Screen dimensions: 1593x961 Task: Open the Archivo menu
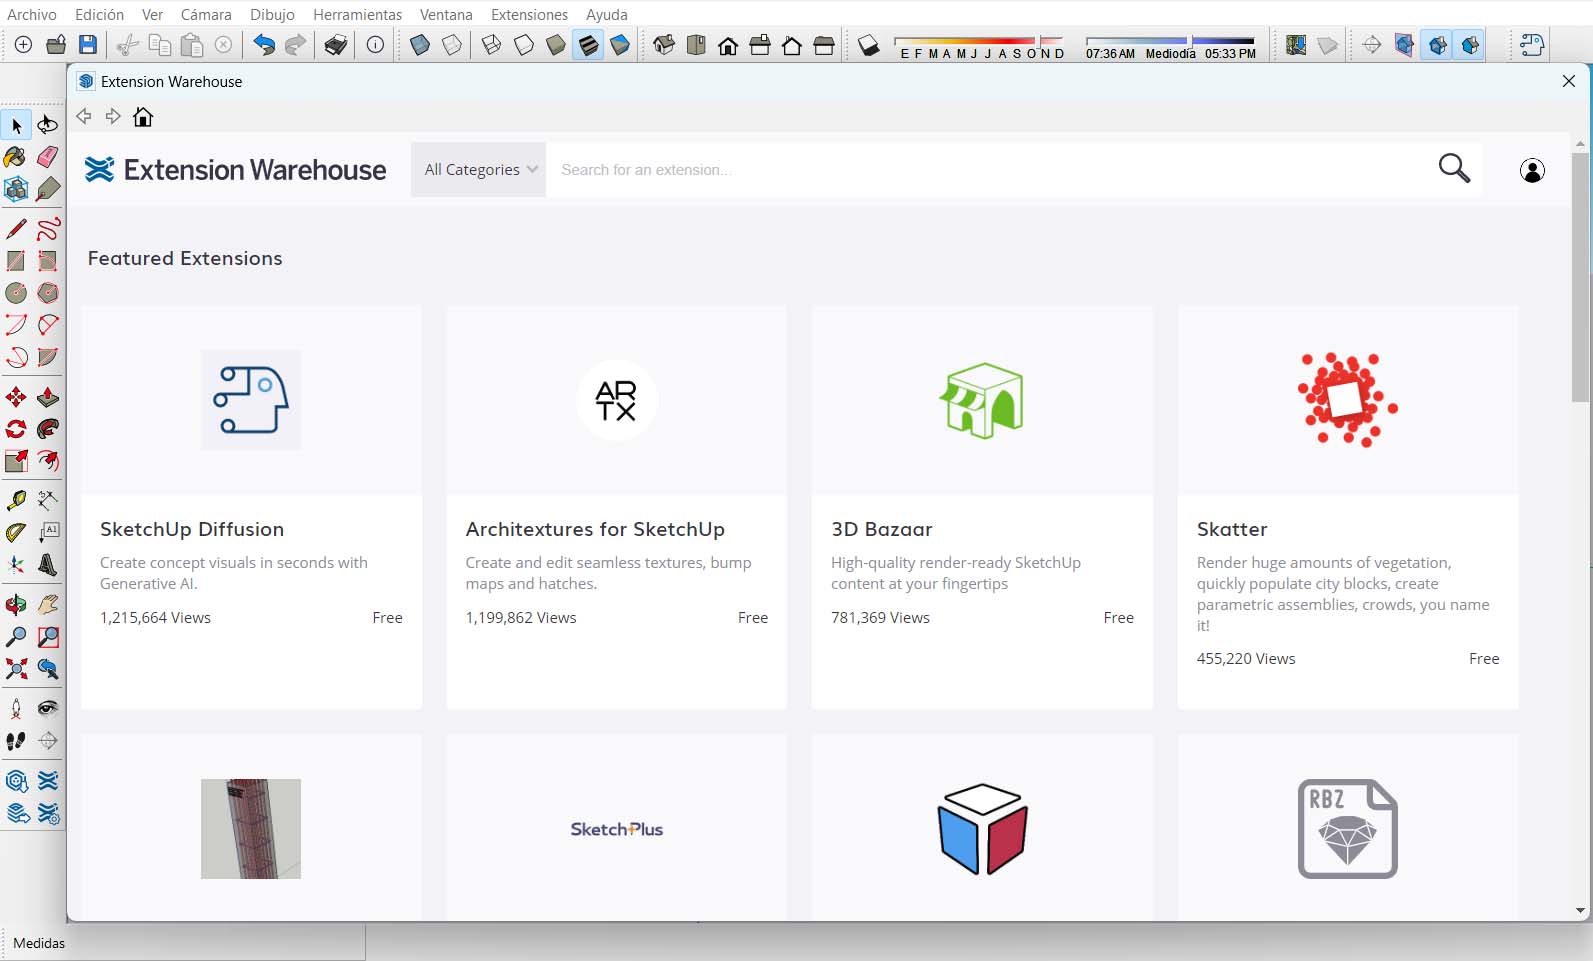[32, 14]
